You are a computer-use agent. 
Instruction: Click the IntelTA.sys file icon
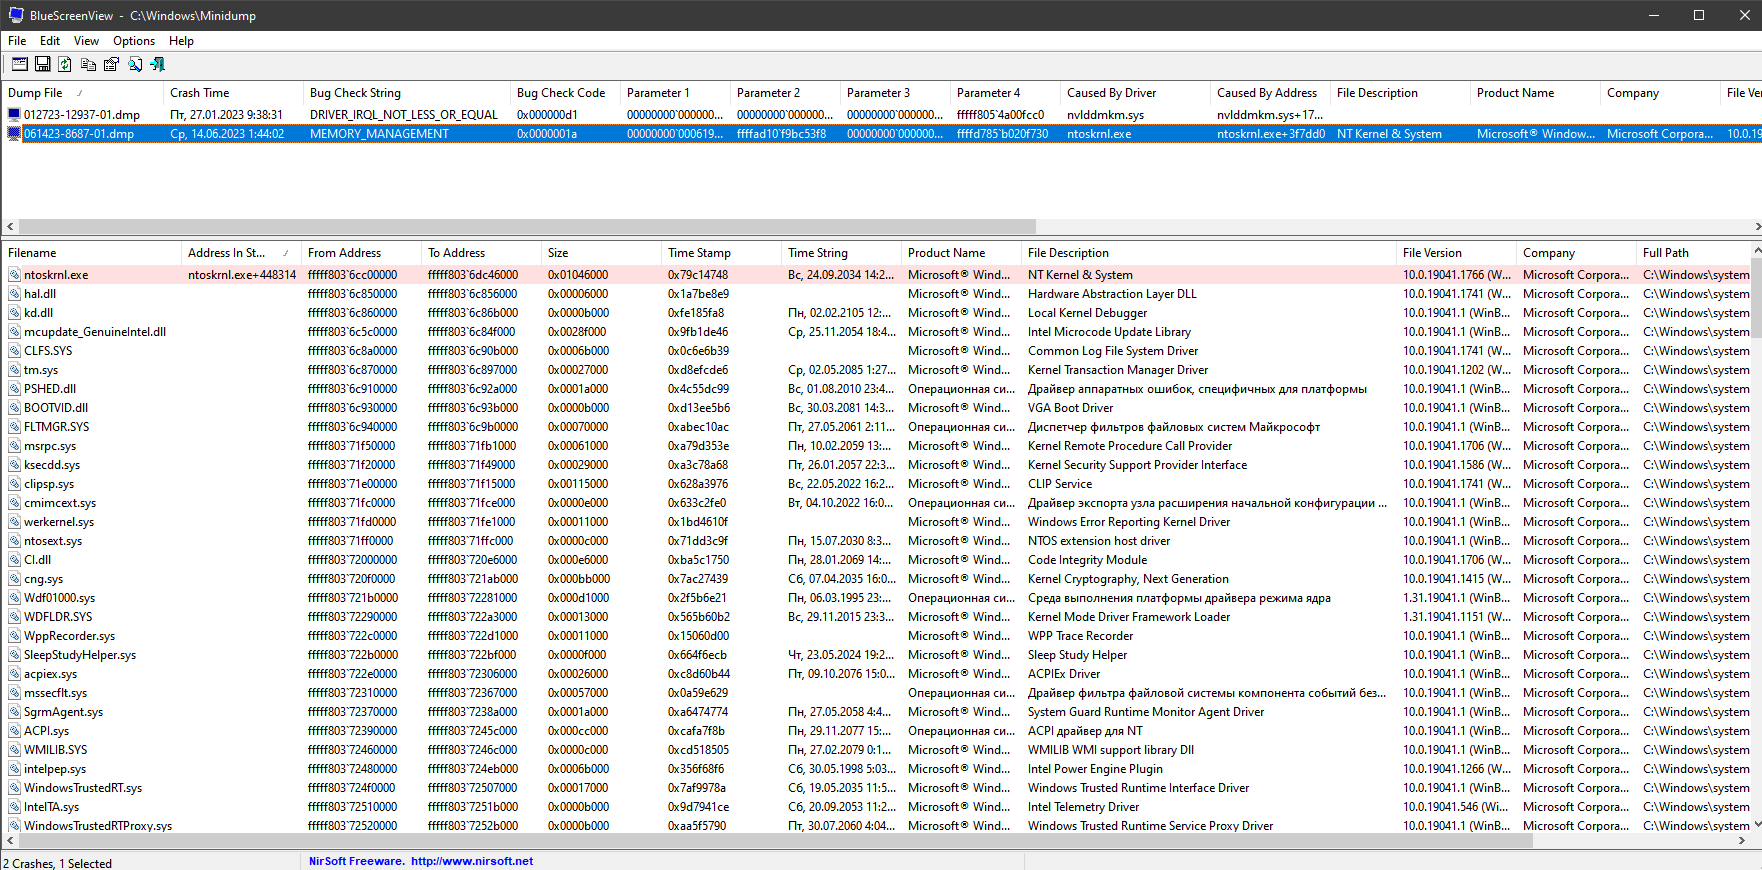[15, 807]
